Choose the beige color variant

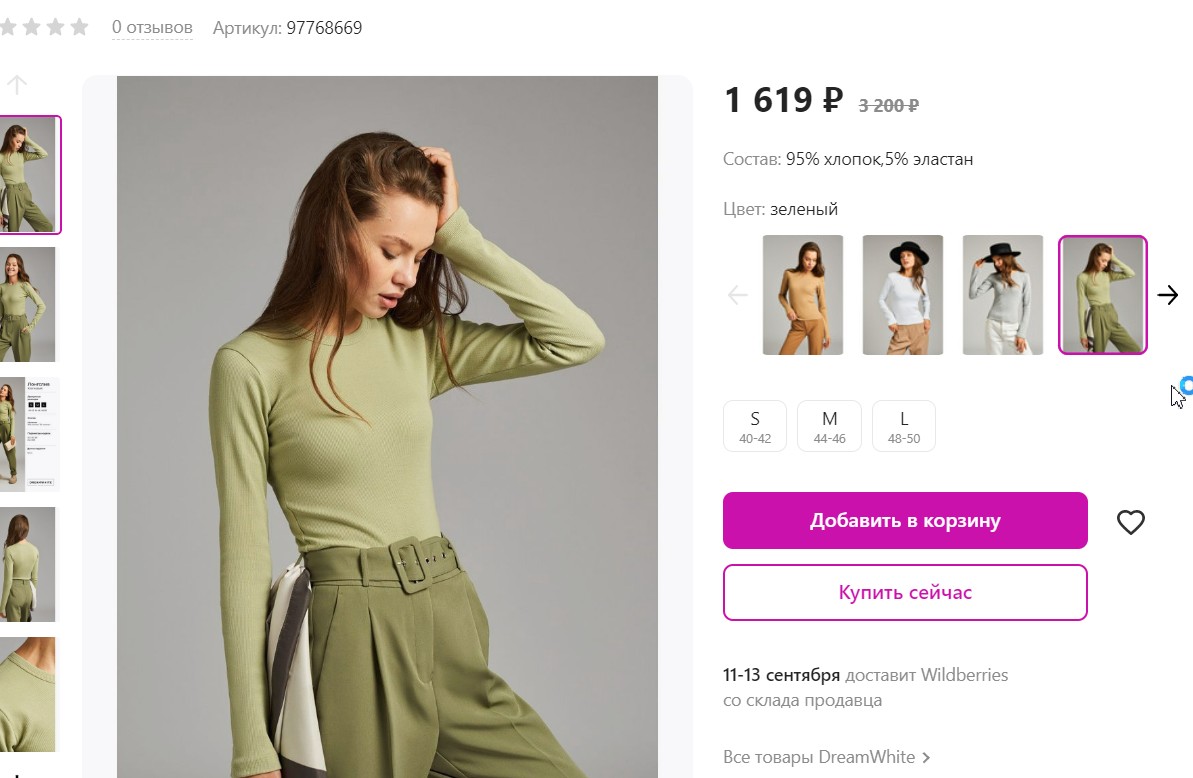[x=803, y=294]
